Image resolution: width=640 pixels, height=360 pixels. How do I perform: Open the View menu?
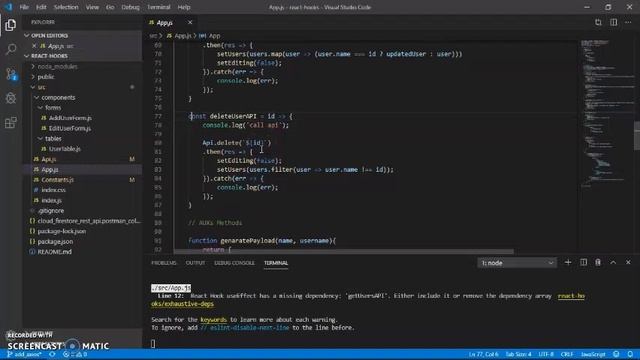(x=92, y=7)
